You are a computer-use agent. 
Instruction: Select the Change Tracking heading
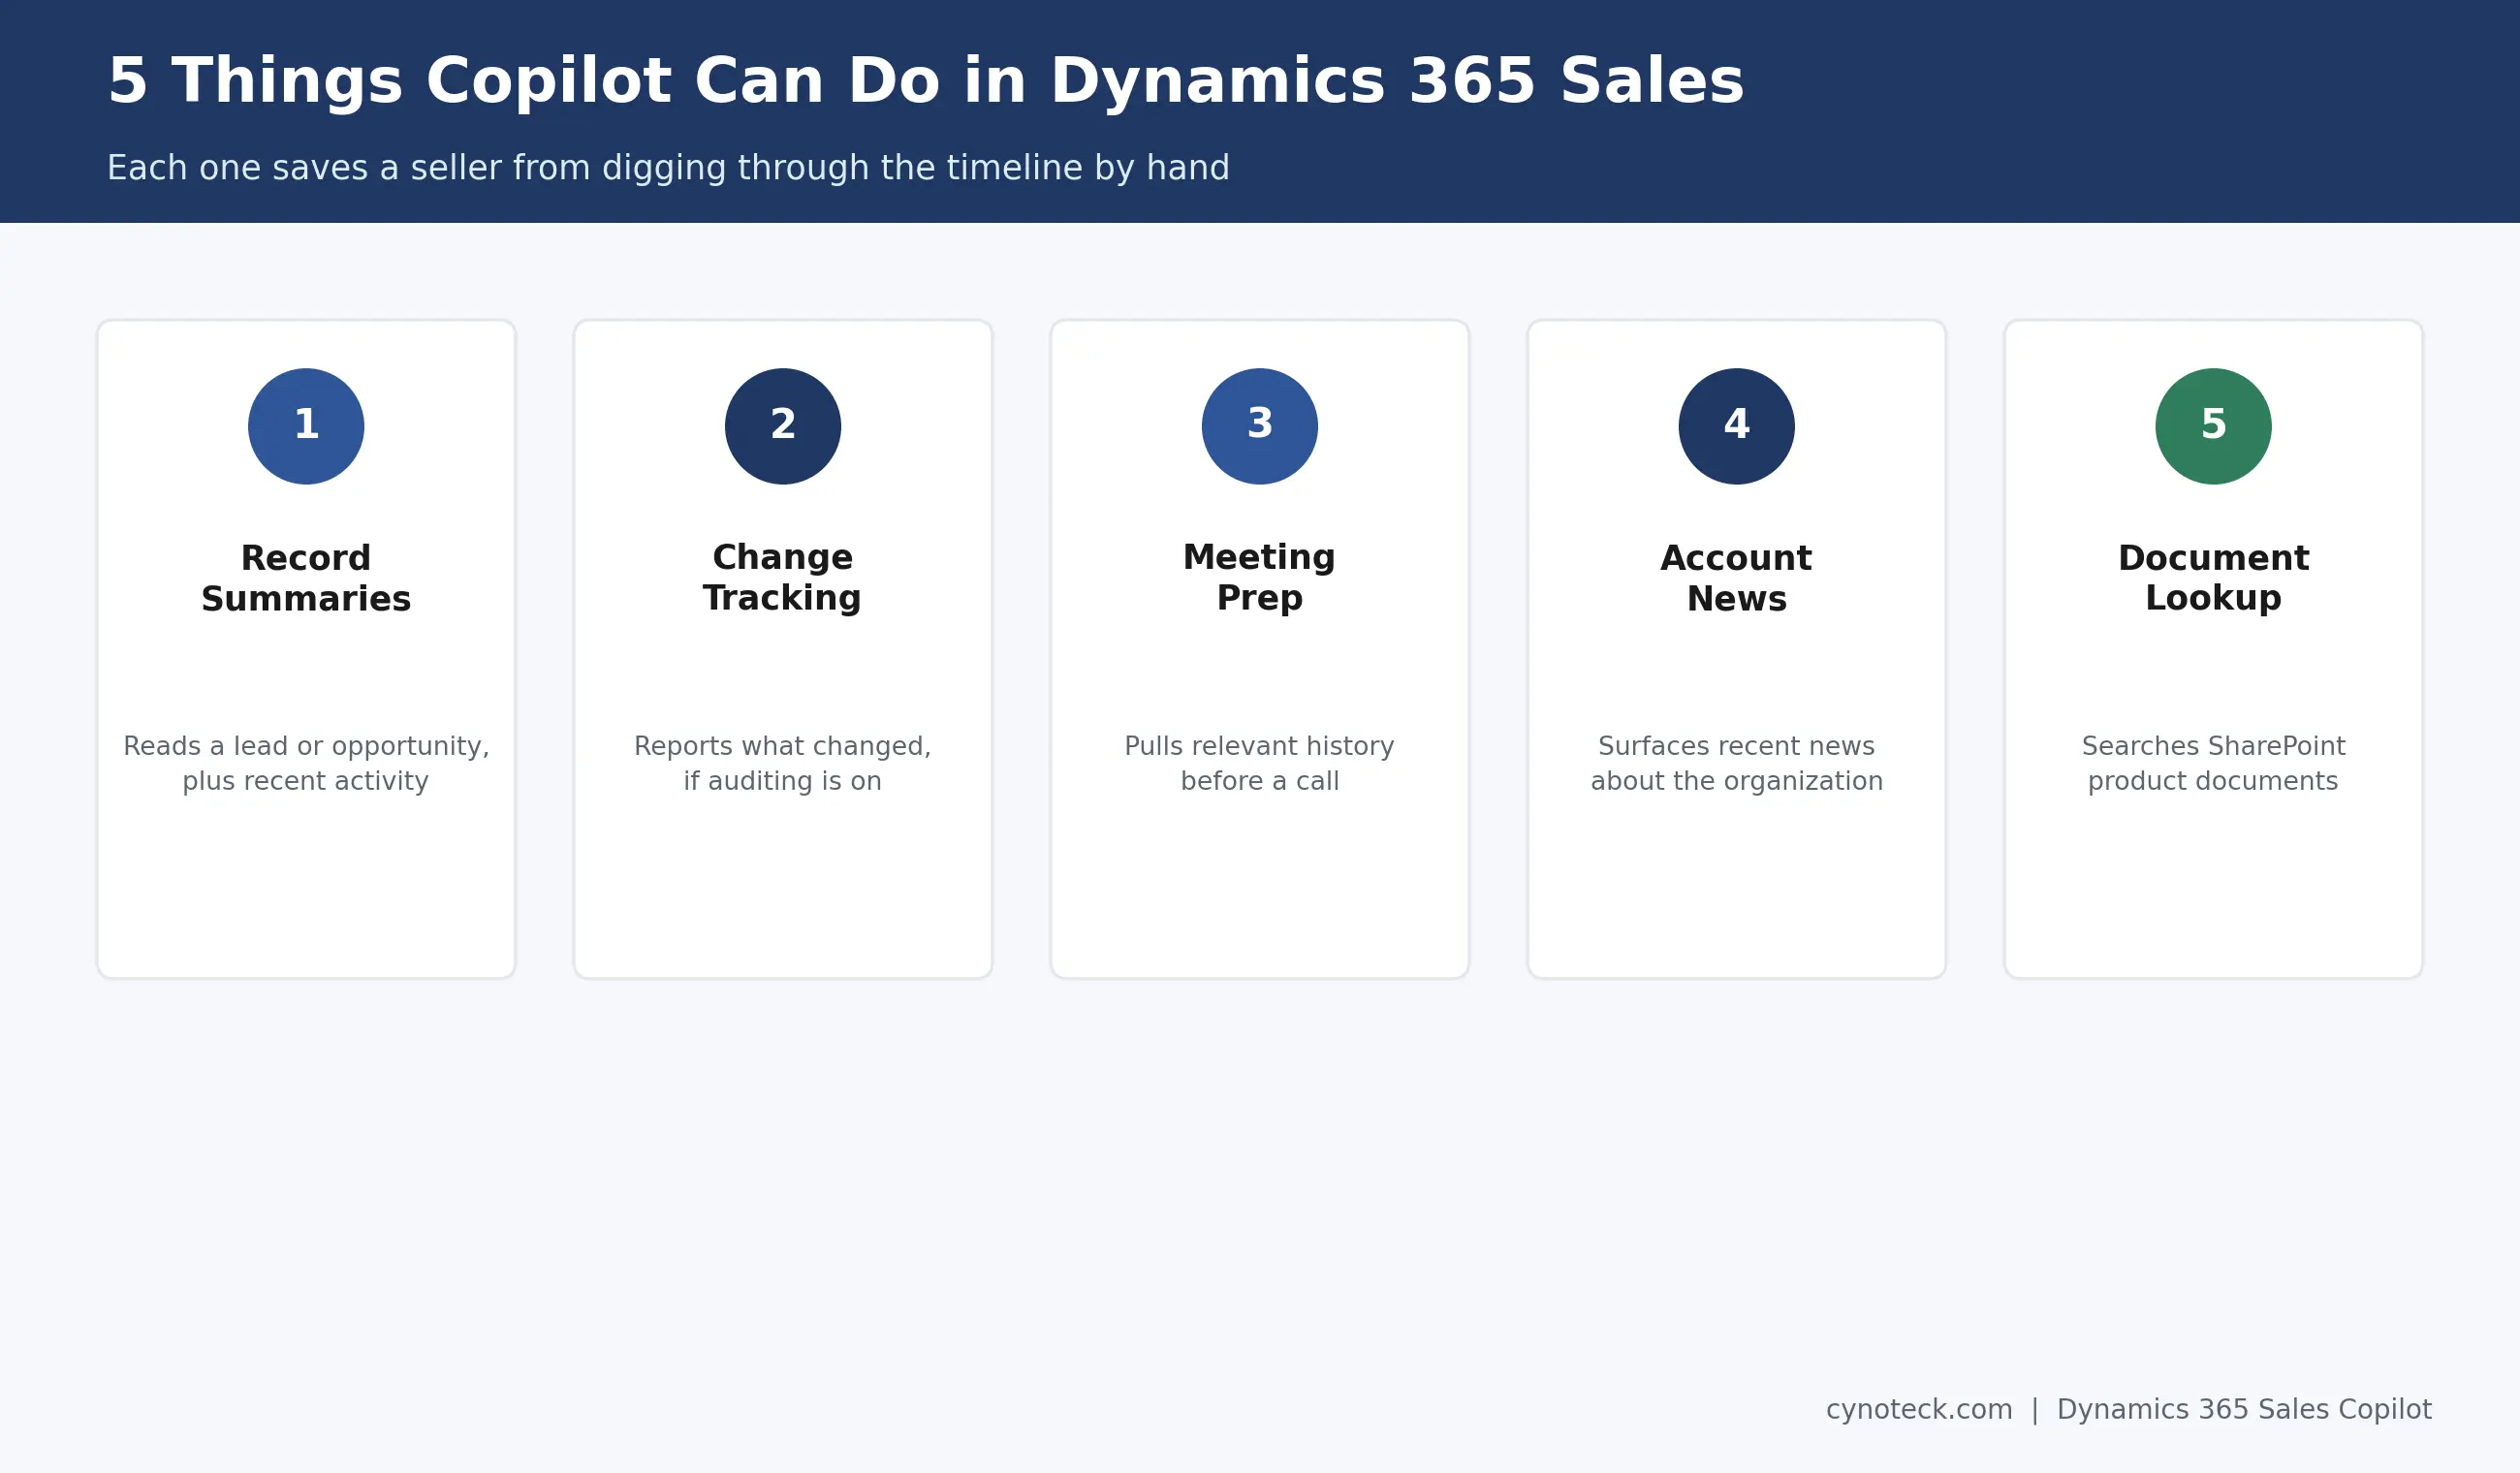coord(783,578)
